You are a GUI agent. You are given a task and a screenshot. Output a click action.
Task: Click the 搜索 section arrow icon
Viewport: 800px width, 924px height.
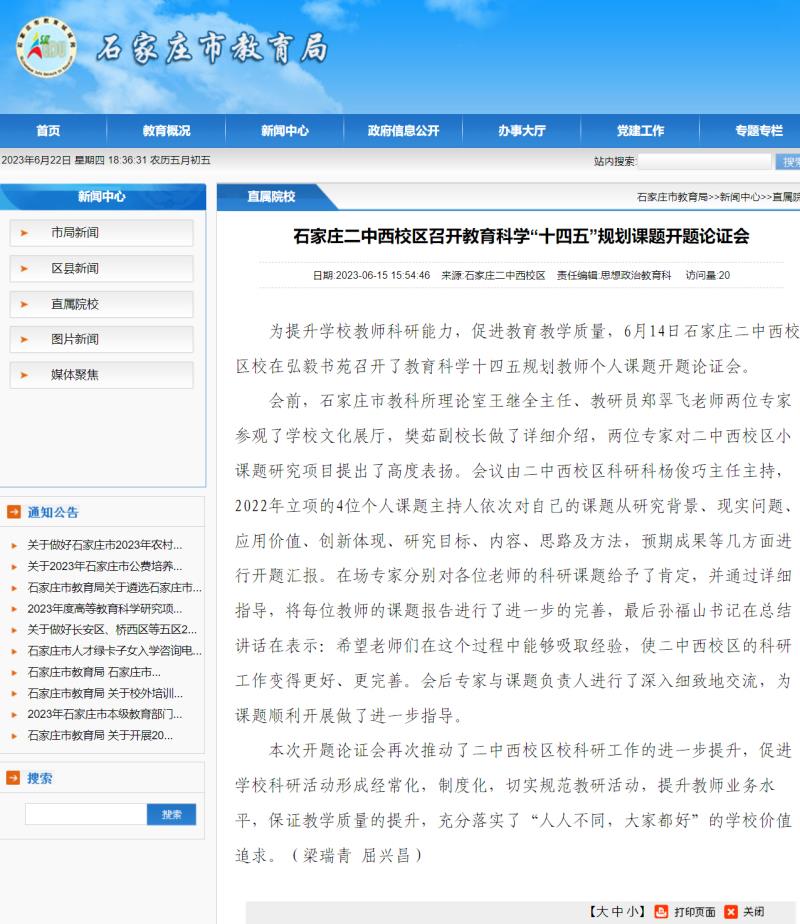14,778
